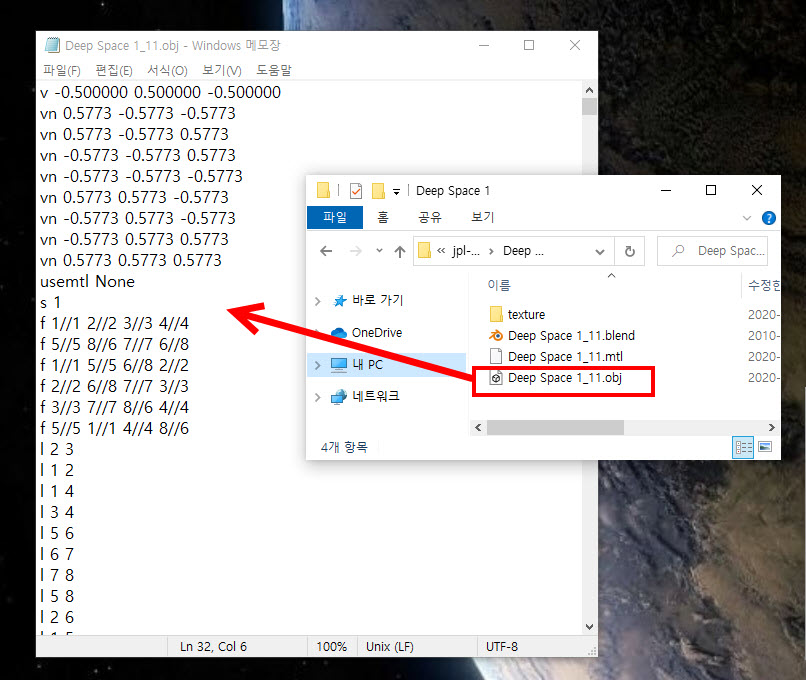Expand the ribbon with chevron arrow
This screenshot has height=680, width=806.
point(747,218)
